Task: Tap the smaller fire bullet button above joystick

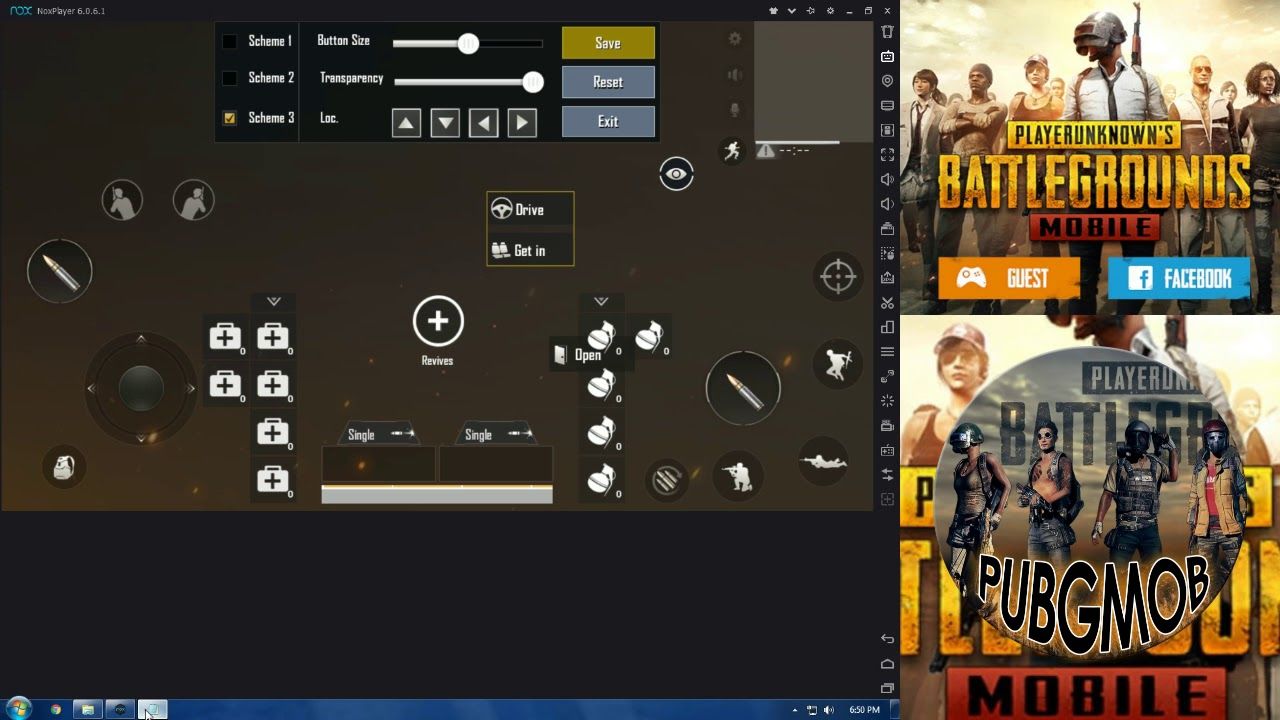Action: coord(60,271)
